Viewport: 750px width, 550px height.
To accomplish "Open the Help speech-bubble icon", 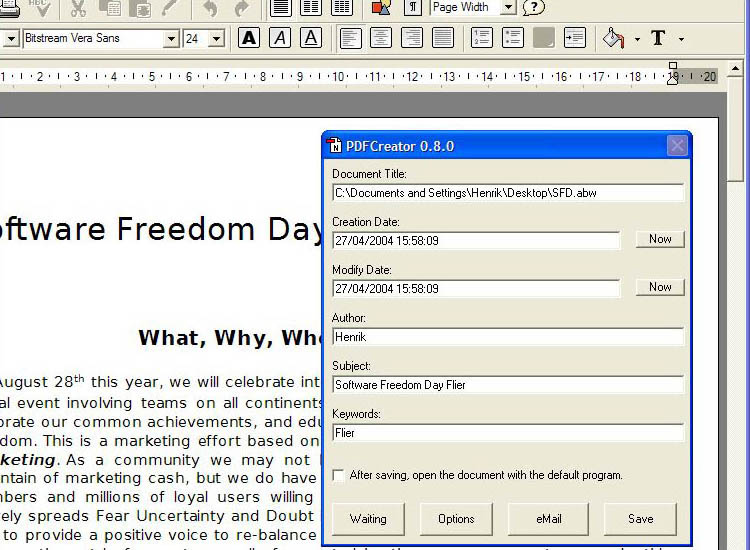I will [534, 8].
